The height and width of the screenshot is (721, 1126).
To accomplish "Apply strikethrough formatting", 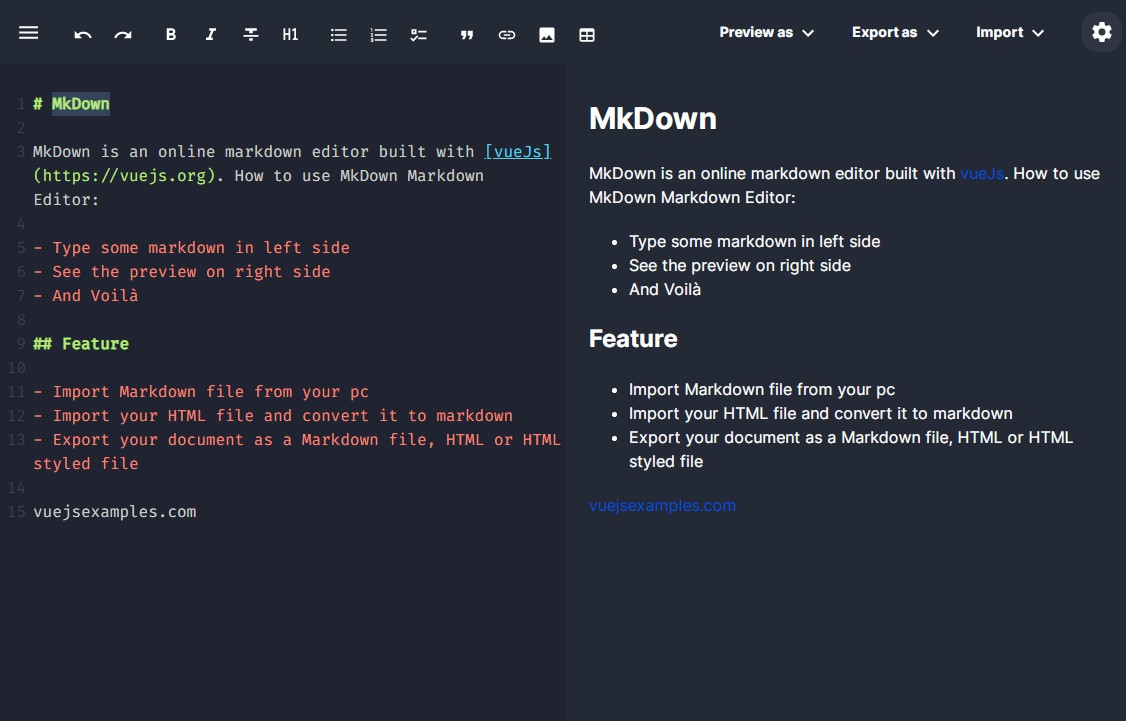I will pos(251,34).
